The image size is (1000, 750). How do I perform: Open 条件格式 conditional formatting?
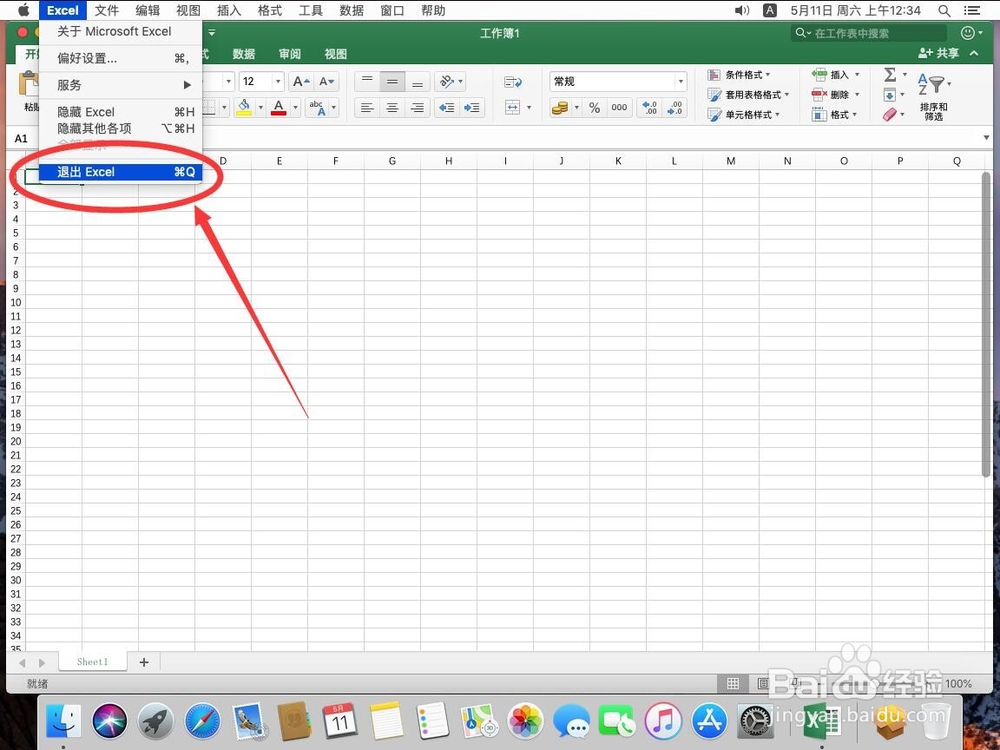tap(739, 75)
